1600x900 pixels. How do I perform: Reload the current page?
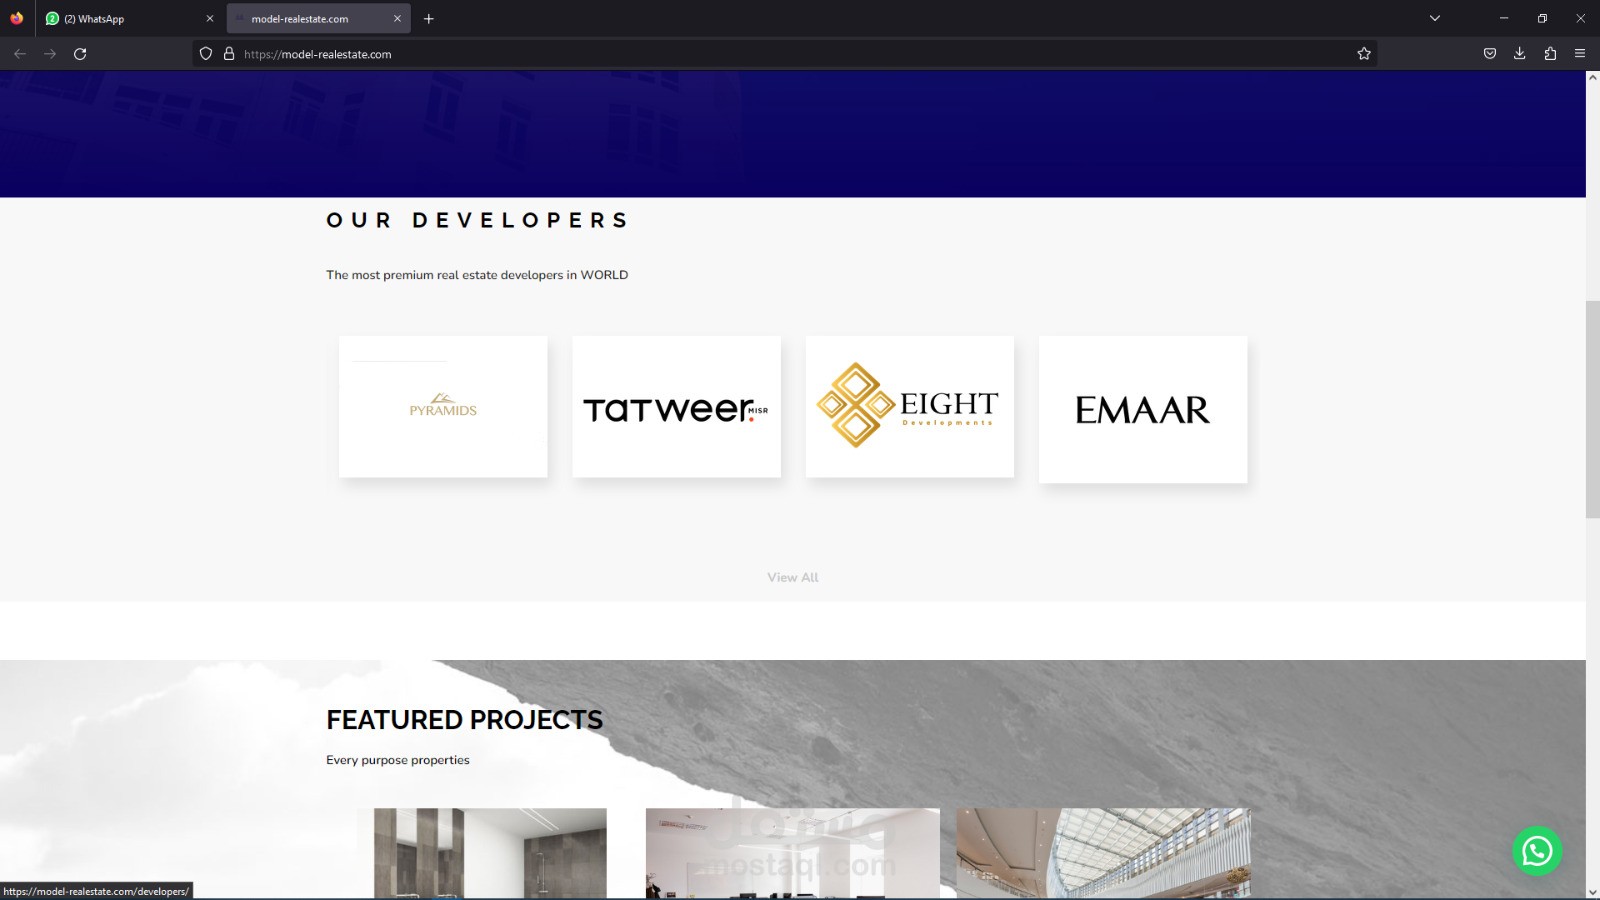click(80, 54)
